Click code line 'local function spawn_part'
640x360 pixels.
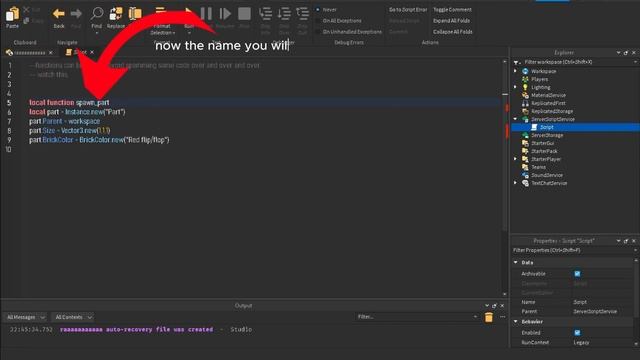tap(69, 102)
